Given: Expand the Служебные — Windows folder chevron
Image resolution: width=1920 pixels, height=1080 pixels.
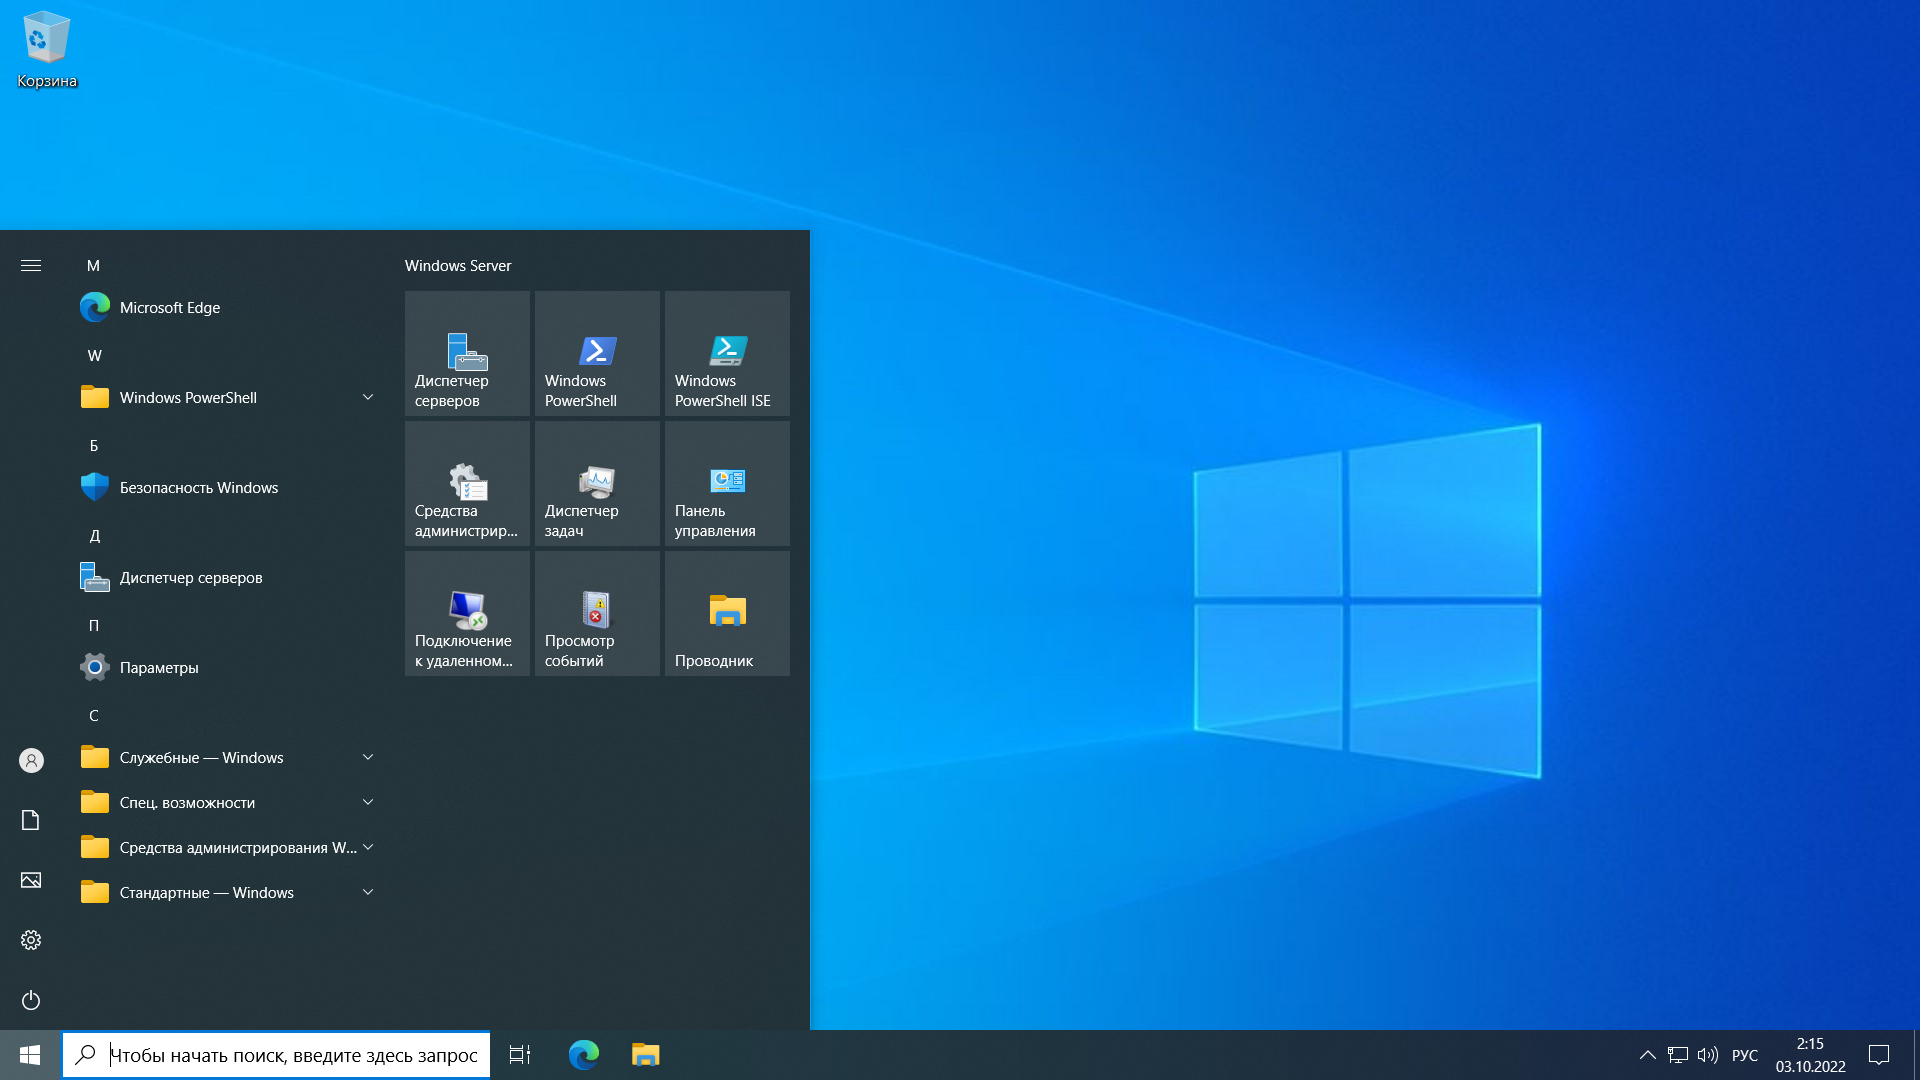Looking at the screenshot, I should click(x=368, y=757).
